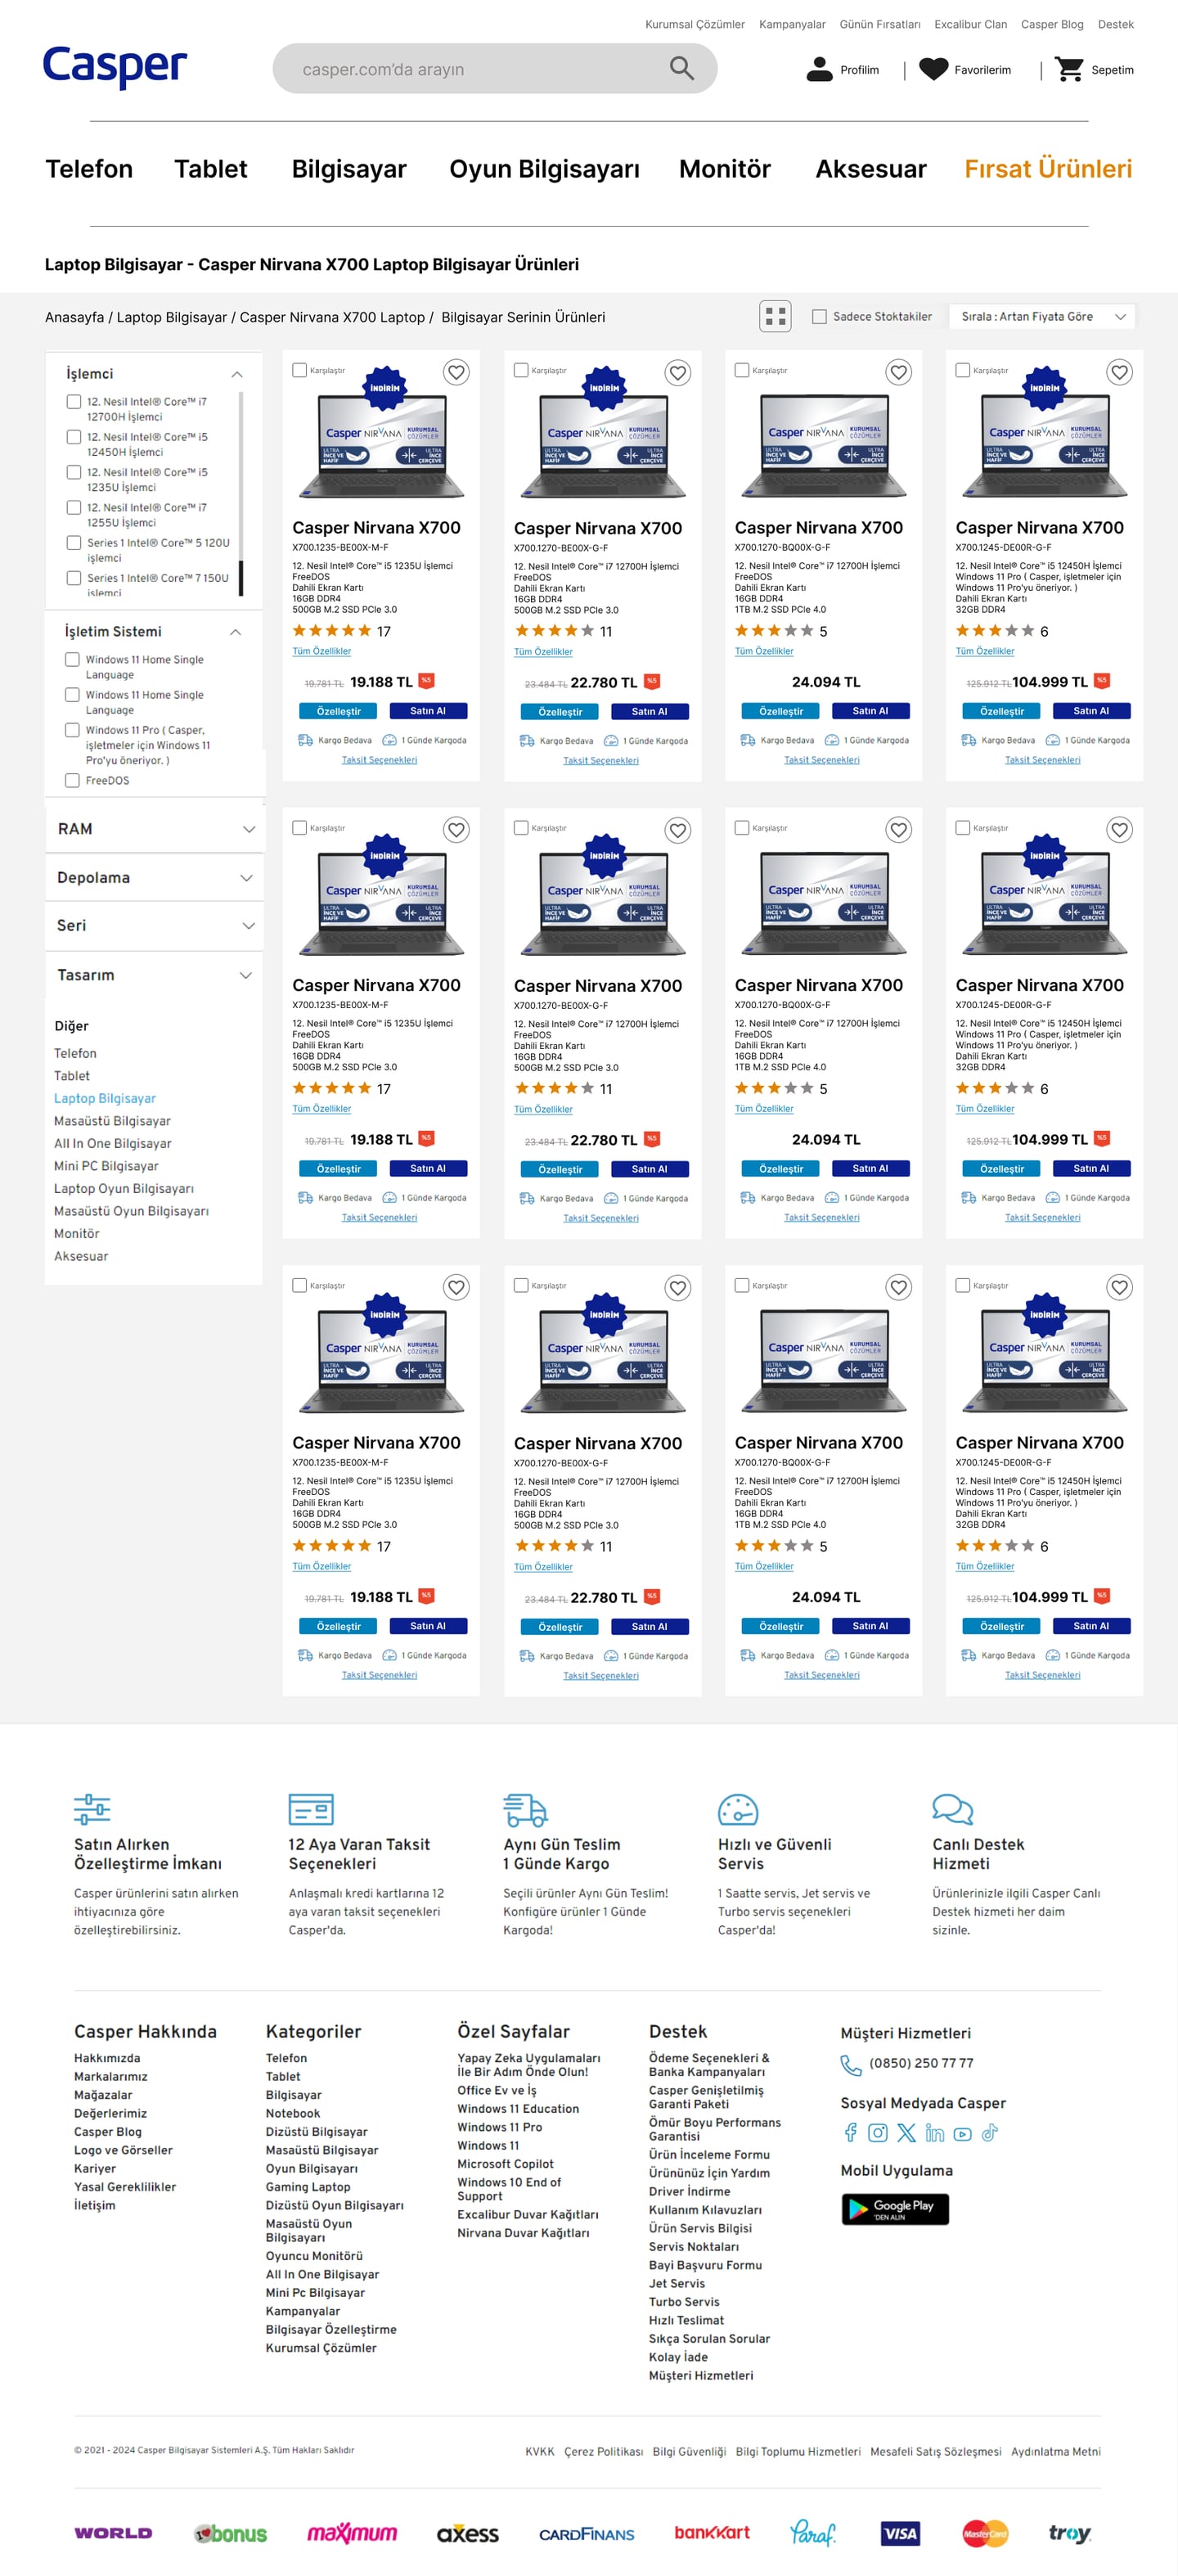Click the Aynı Gün Teslim truck icon
The width and height of the screenshot is (1178, 2576).
525,1809
